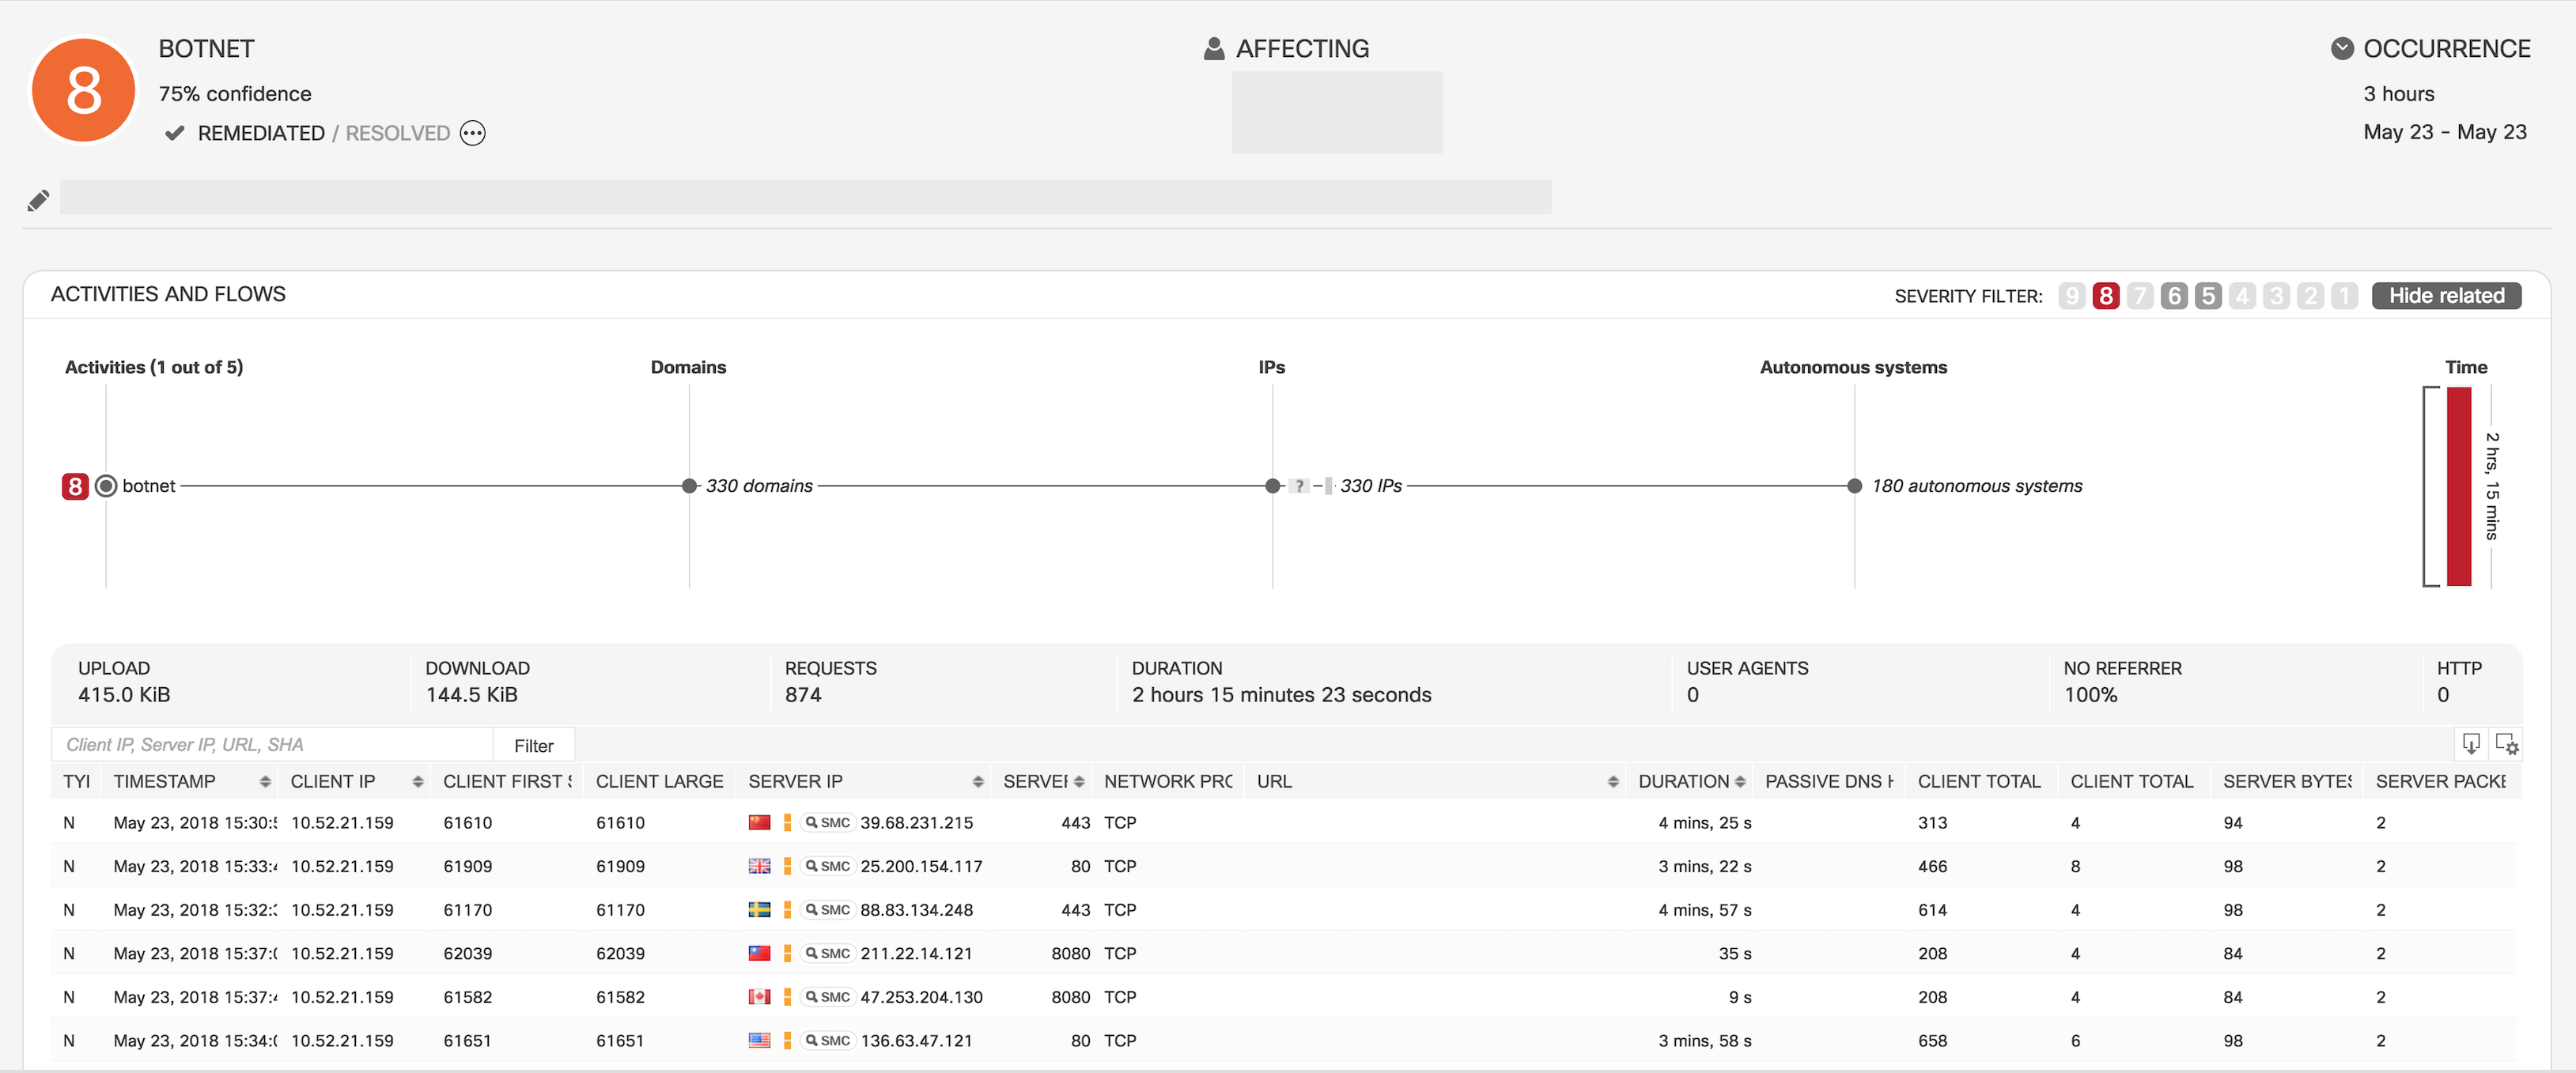
Task: Select the REMEDIATED status label
Action: [261, 133]
